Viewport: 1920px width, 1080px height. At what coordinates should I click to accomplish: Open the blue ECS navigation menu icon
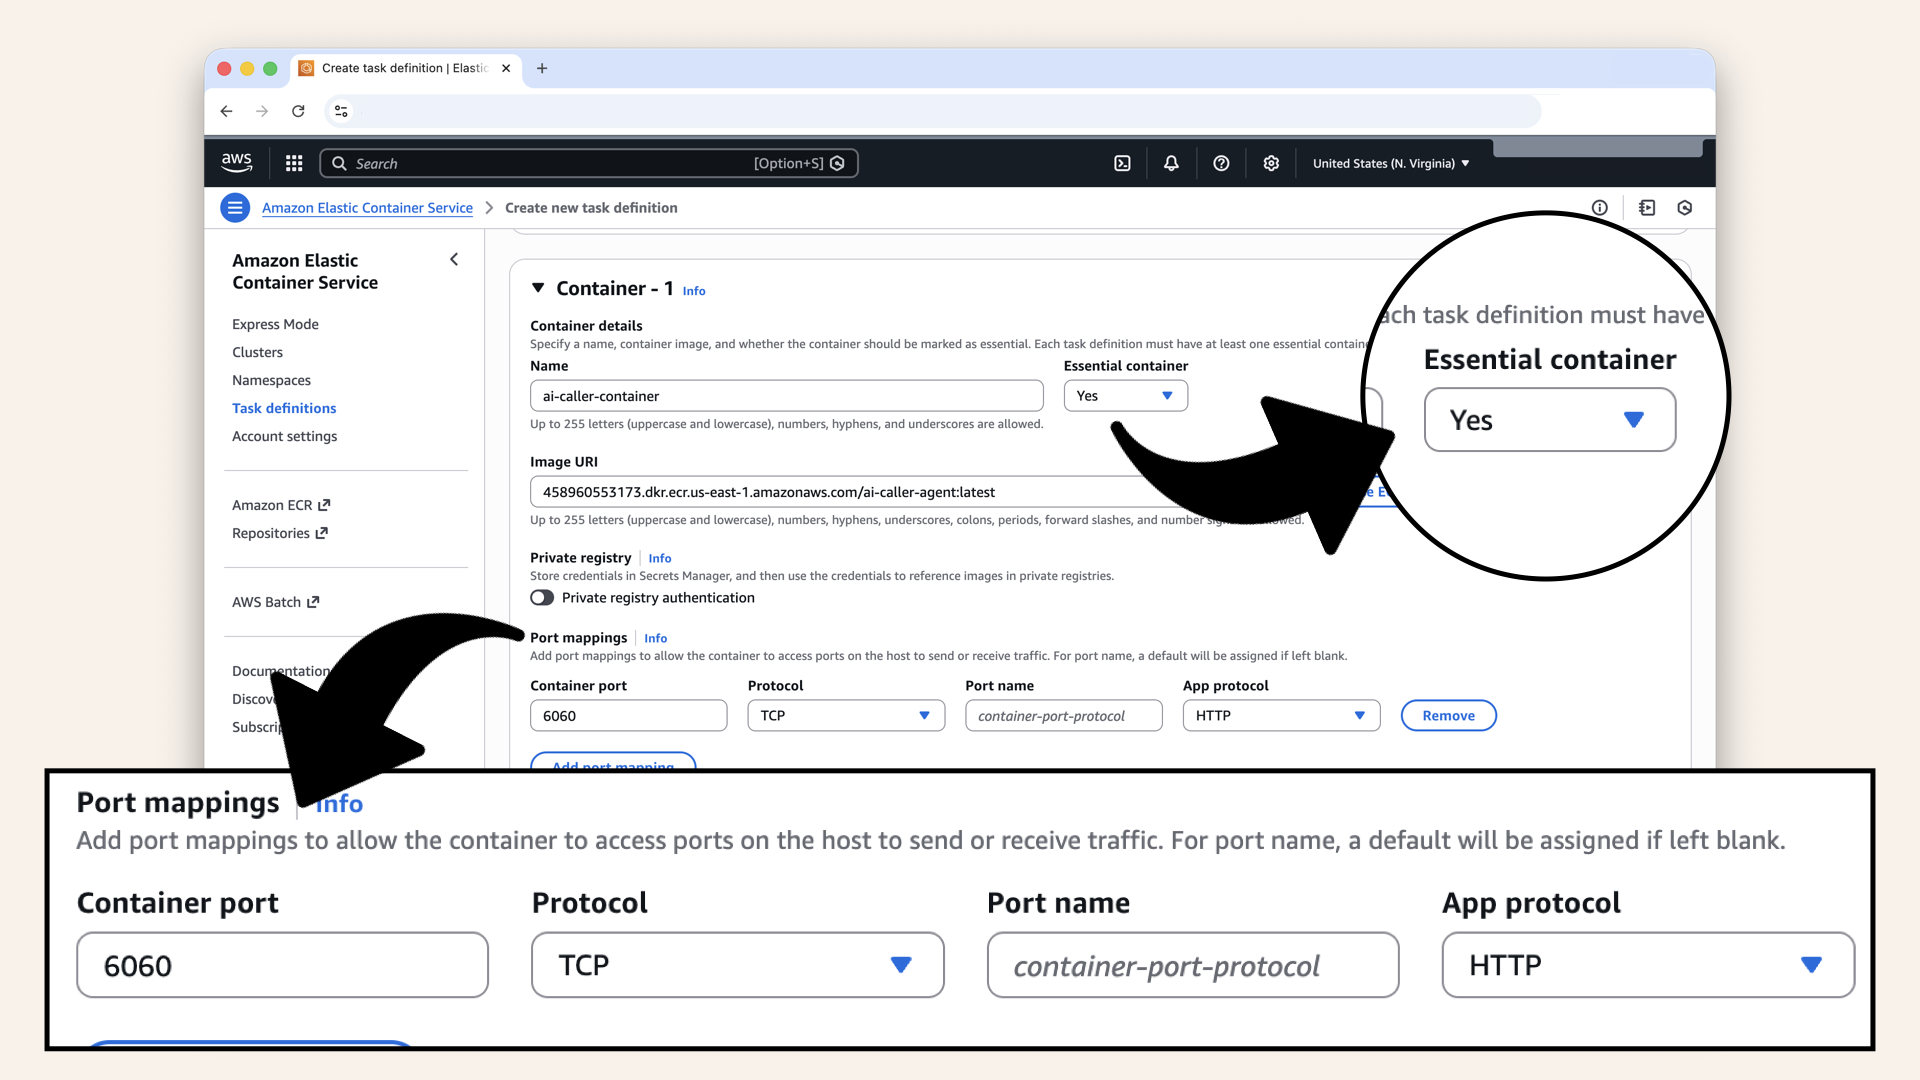[x=235, y=207]
